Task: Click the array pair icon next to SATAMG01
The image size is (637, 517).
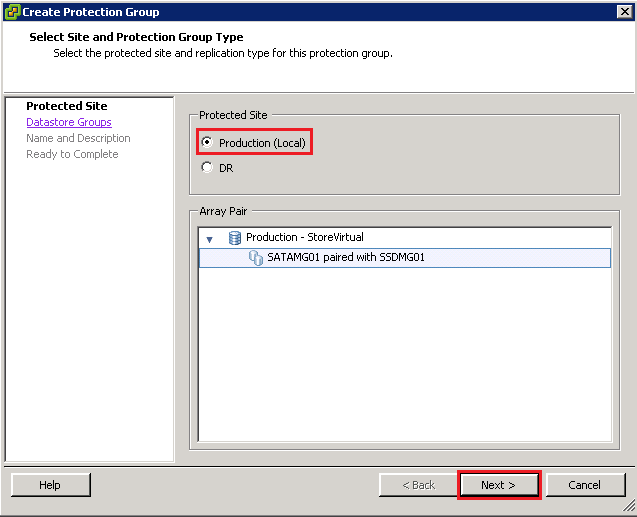Action: [256, 258]
